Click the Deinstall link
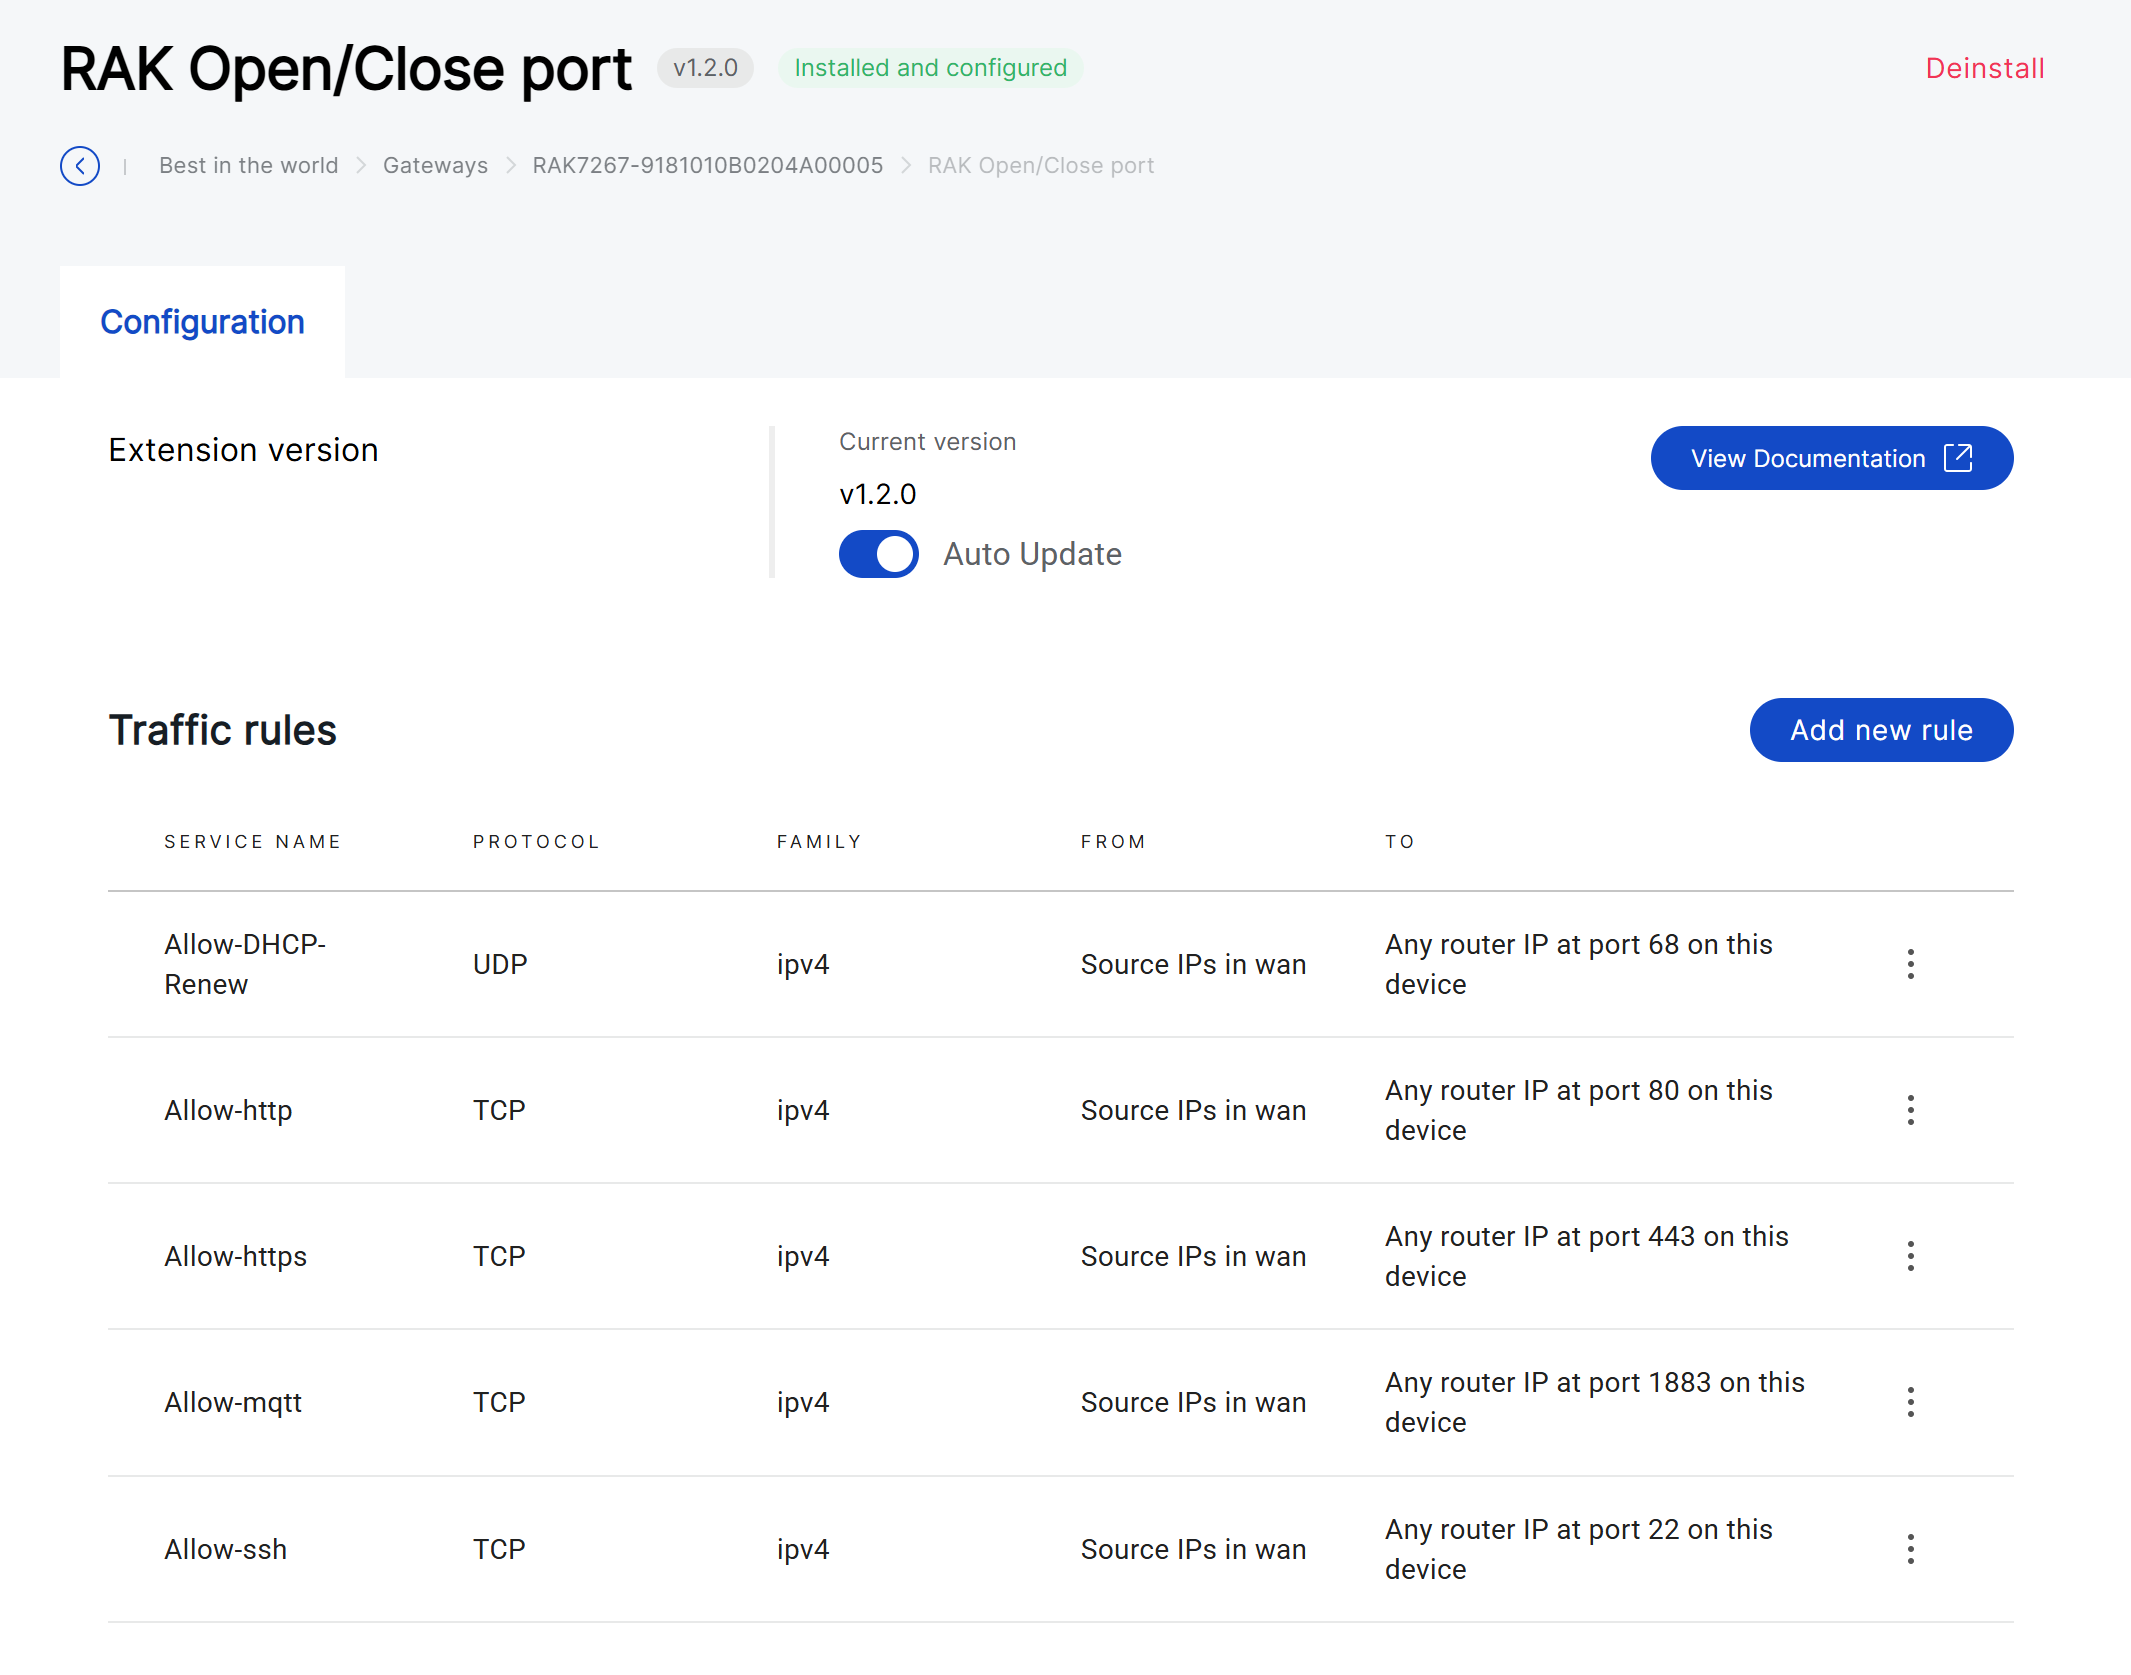2131x1675 pixels. click(x=1985, y=68)
